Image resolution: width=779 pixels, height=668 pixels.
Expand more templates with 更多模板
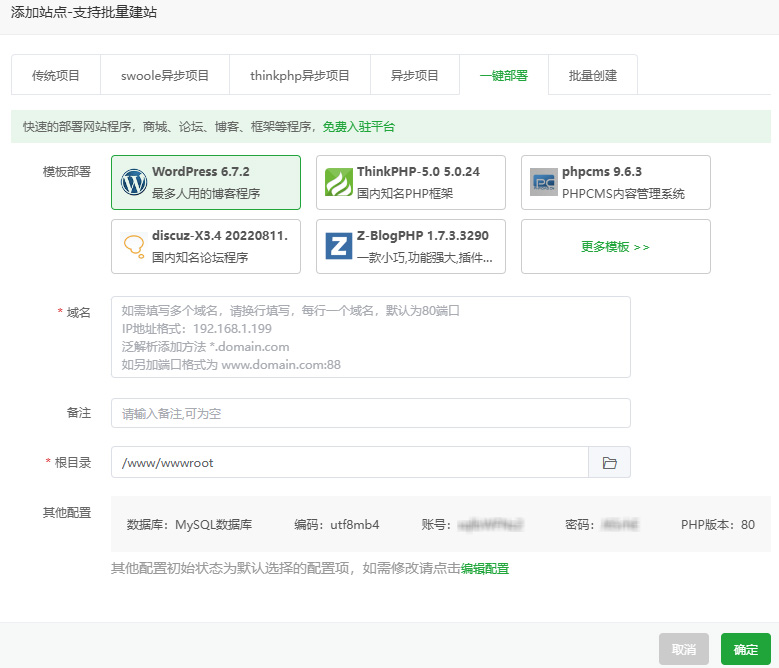616,246
